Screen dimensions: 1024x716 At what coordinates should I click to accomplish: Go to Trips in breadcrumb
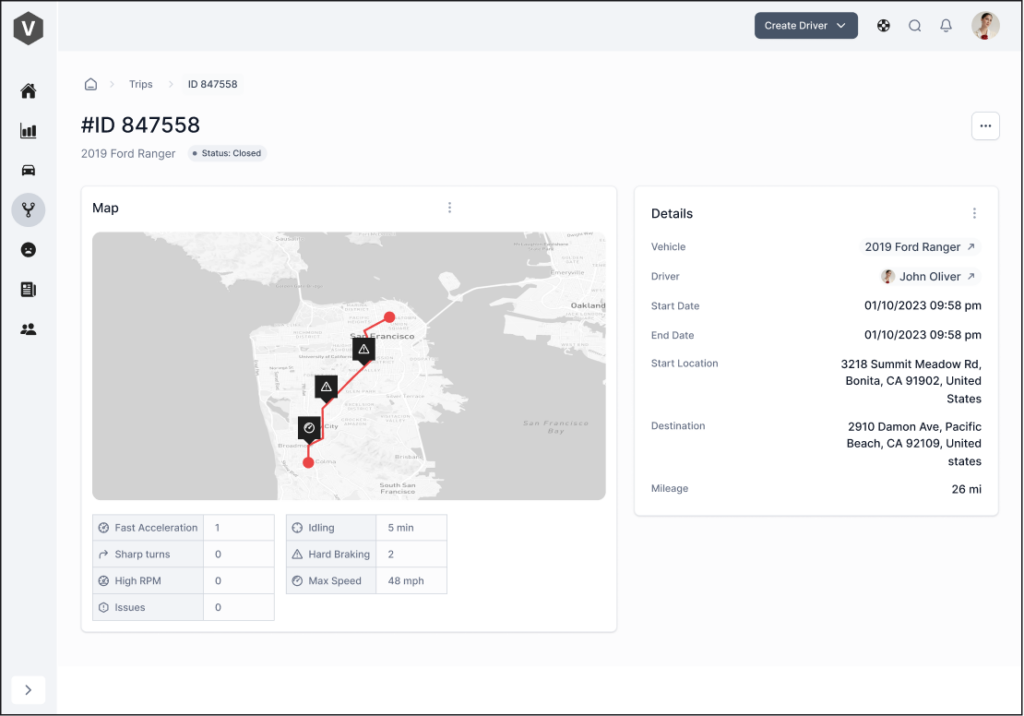click(141, 84)
